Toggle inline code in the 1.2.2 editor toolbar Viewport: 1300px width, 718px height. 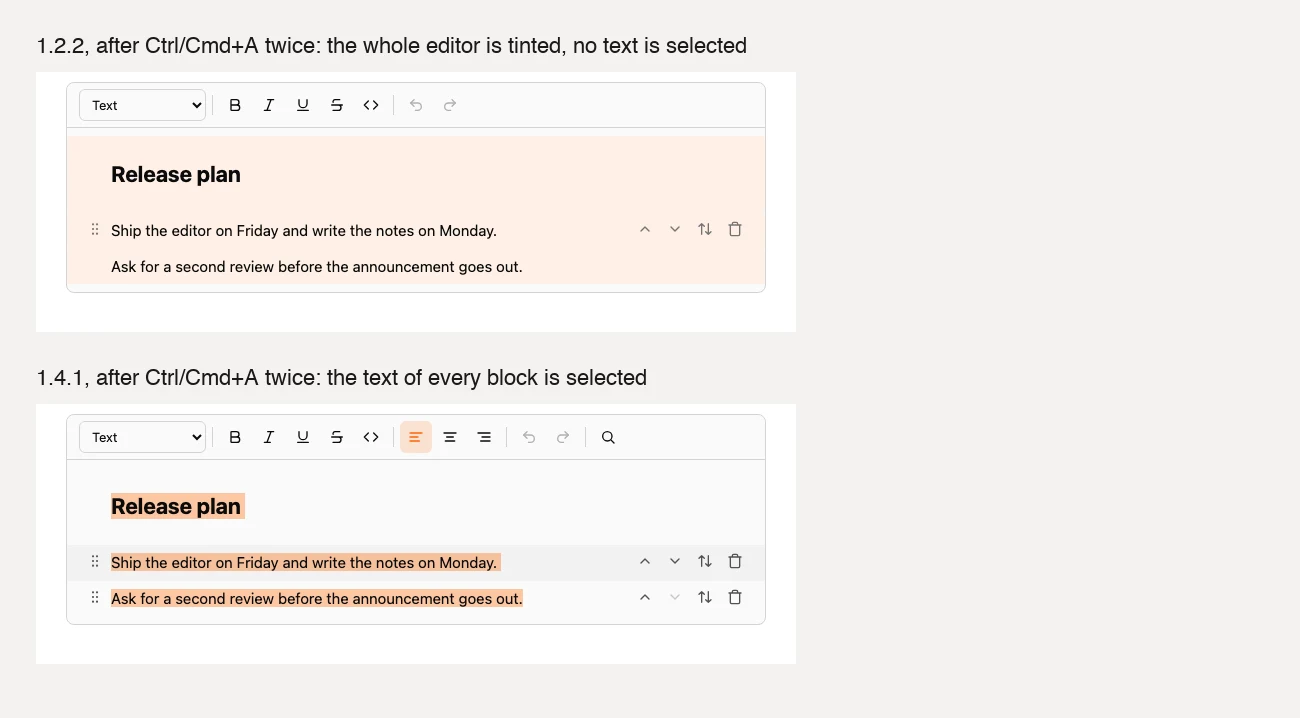coord(371,105)
